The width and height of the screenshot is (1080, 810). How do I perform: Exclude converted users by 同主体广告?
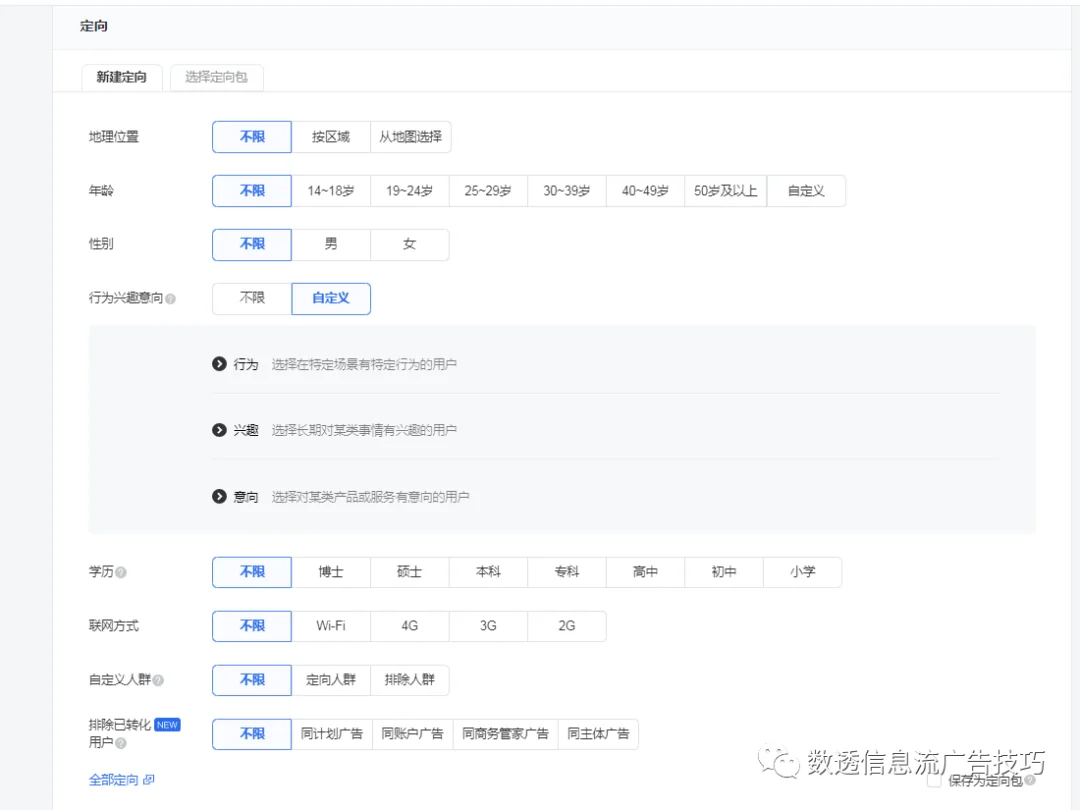pos(598,734)
